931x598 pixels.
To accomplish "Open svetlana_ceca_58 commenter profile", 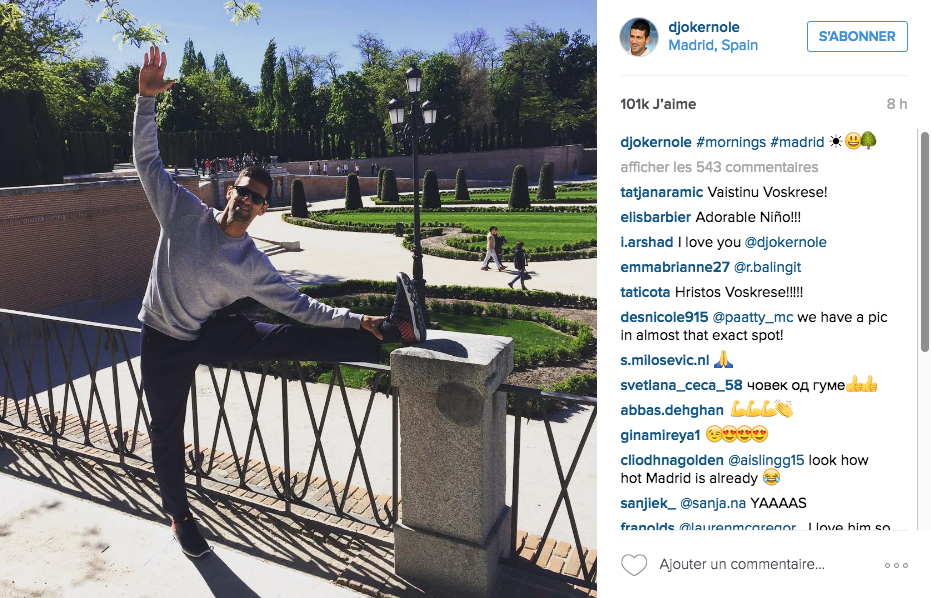I will coord(681,385).
